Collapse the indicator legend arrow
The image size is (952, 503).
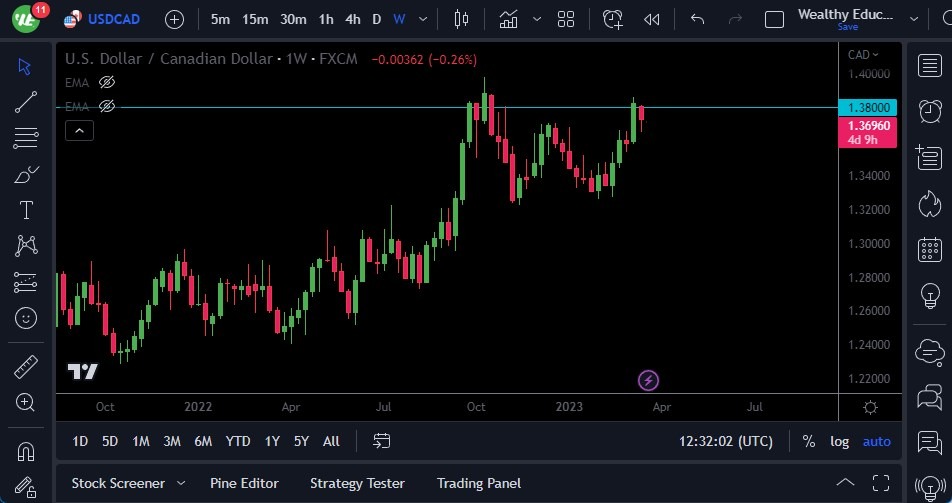point(80,130)
